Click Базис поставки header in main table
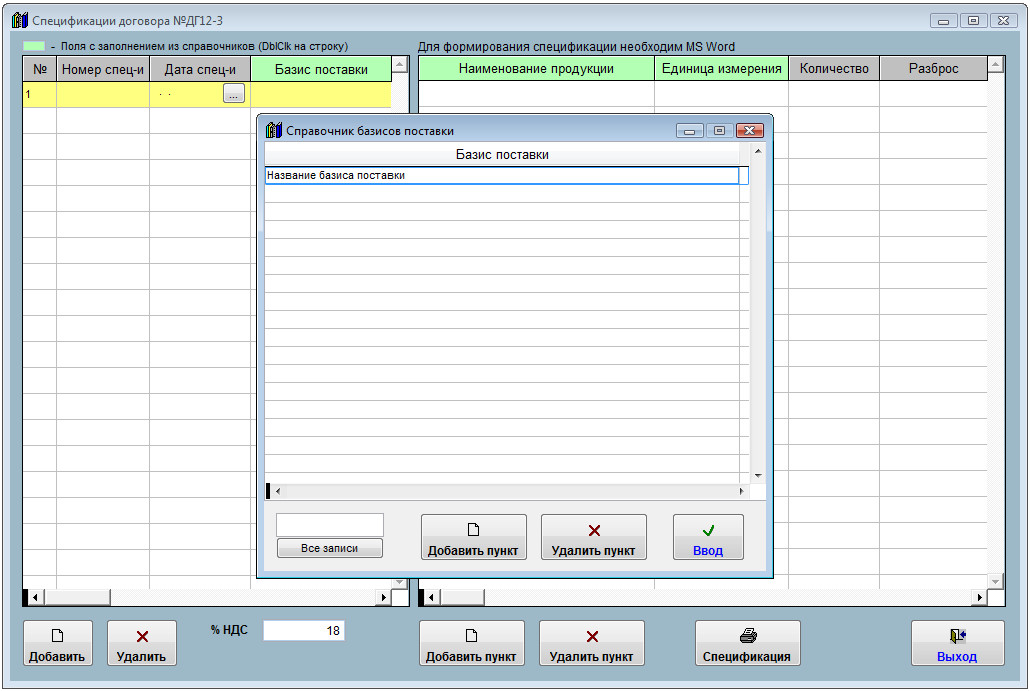 (321, 69)
